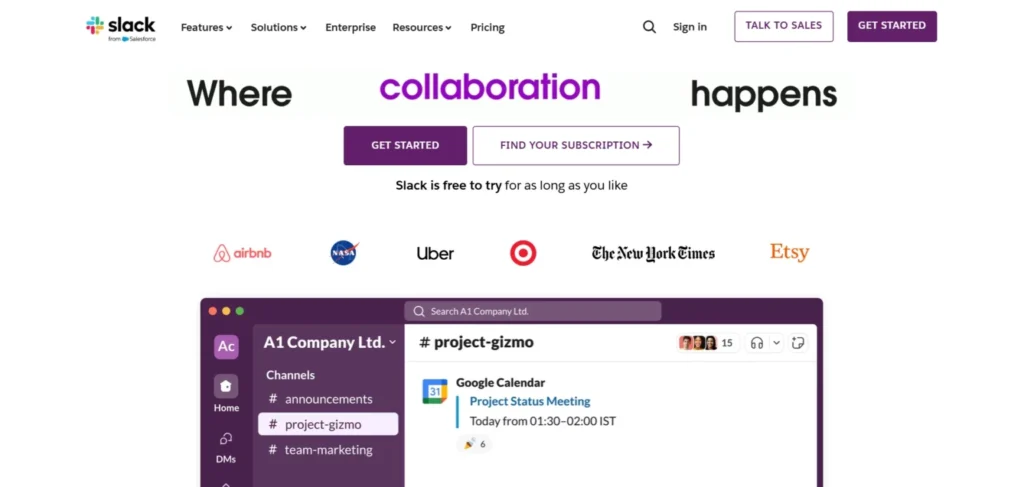This screenshot has width=1024, height=487.
Task: Open the website search magnifier icon
Action: point(650,27)
